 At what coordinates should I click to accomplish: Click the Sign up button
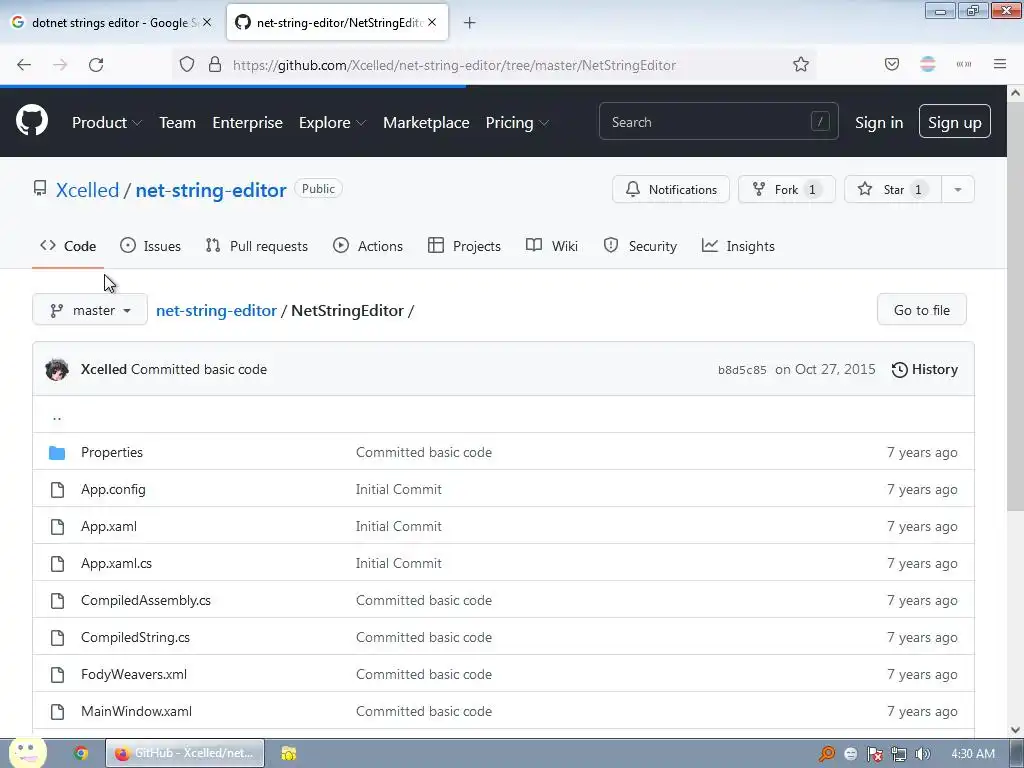(954, 121)
